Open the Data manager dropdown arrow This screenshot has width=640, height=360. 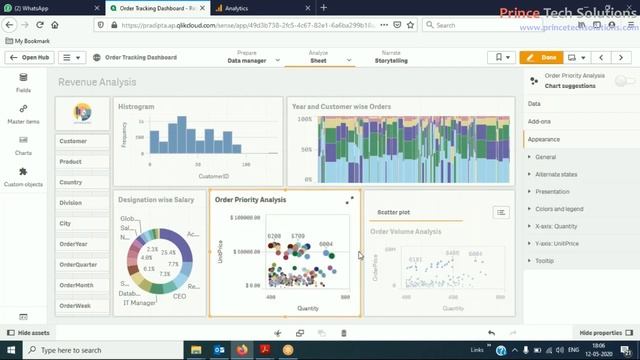(278, 60)
